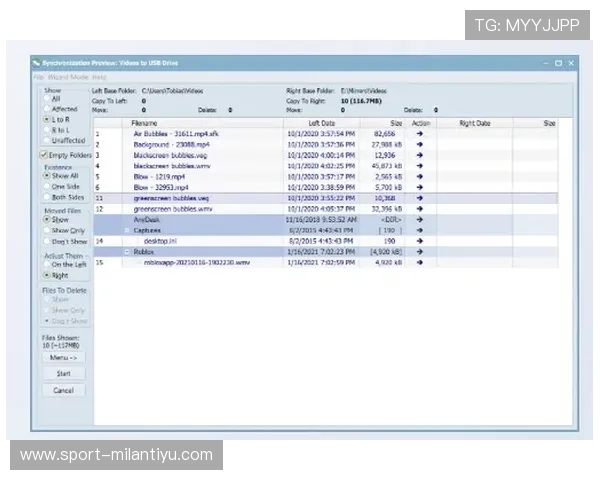The height and width of the screenshot is (480, 600).
Task: Sort by the Left Date column header
Action: click(321, 123)
